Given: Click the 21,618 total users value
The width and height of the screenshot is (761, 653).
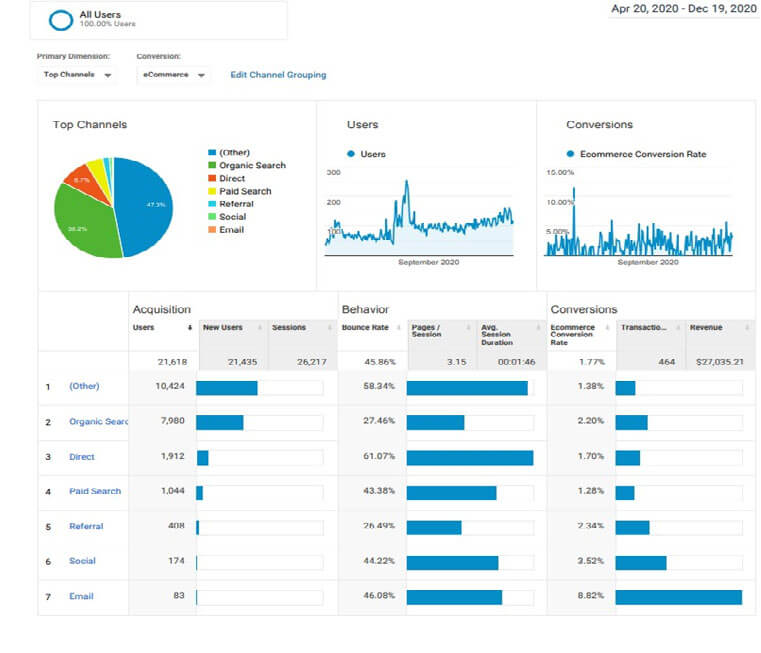Looking at the screenshot, I should [x=172, y=362].
